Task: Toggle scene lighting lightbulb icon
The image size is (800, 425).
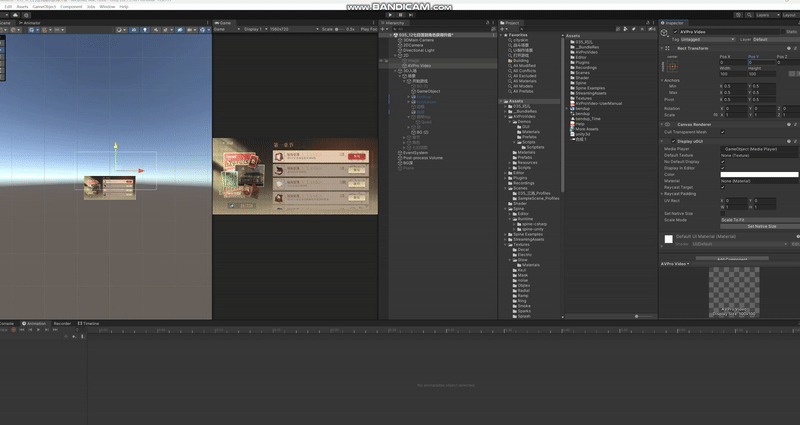Action: (145, 30)
